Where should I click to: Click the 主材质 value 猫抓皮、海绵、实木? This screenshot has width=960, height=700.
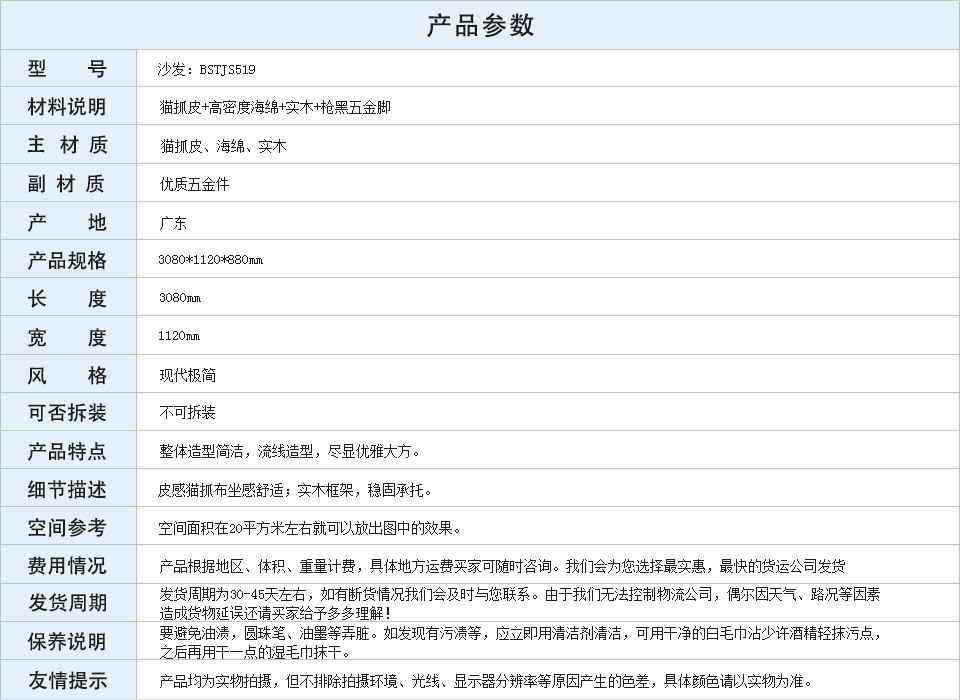click(x=223, y=146)
